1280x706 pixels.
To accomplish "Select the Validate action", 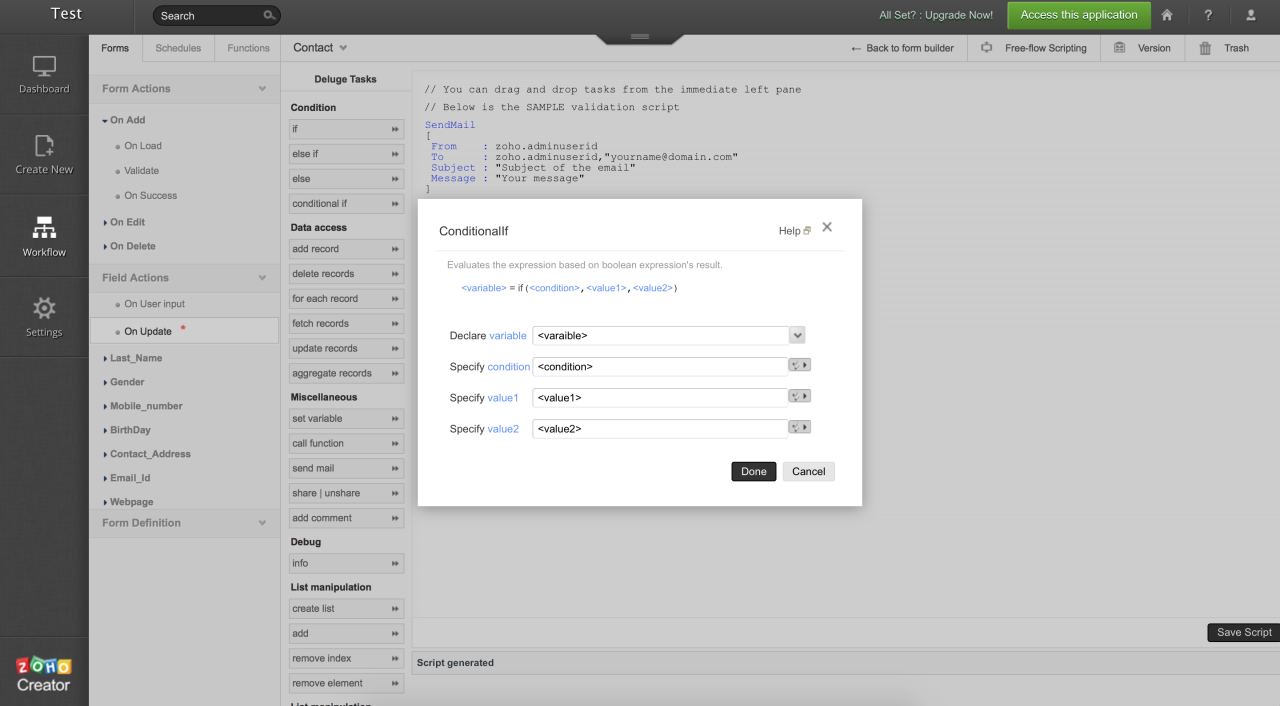I will tap(142, 171).
